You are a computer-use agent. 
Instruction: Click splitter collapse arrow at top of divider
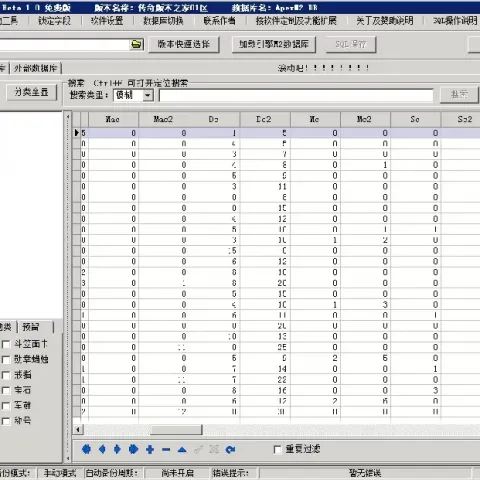point(68,117)
